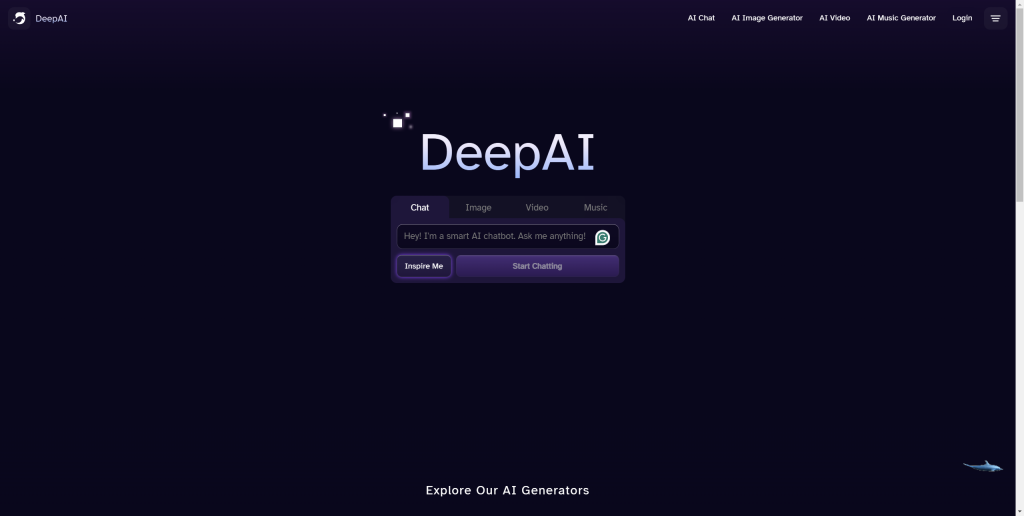
Task: Open AI Video from top navigation
Action: (x=835, y=18)
